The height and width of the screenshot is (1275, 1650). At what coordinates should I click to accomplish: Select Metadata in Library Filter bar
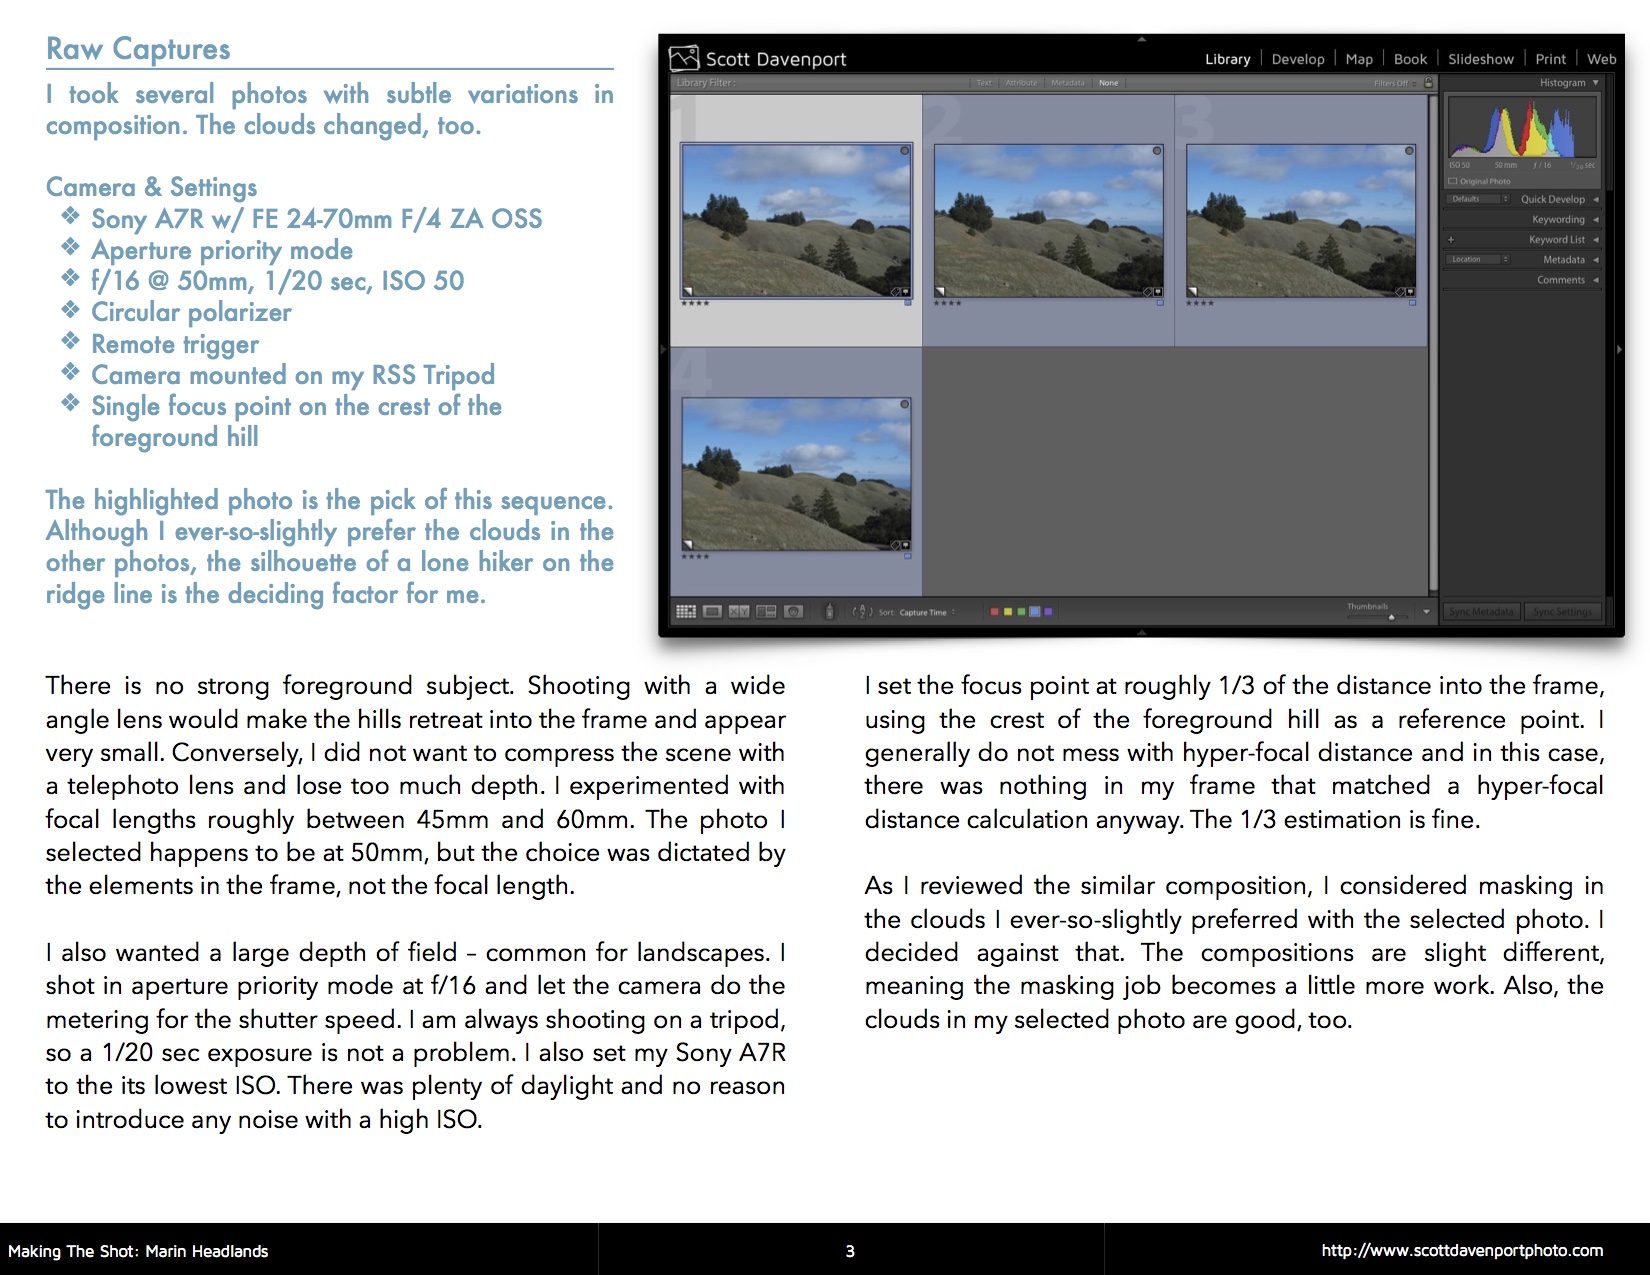tap(1068, 83)
